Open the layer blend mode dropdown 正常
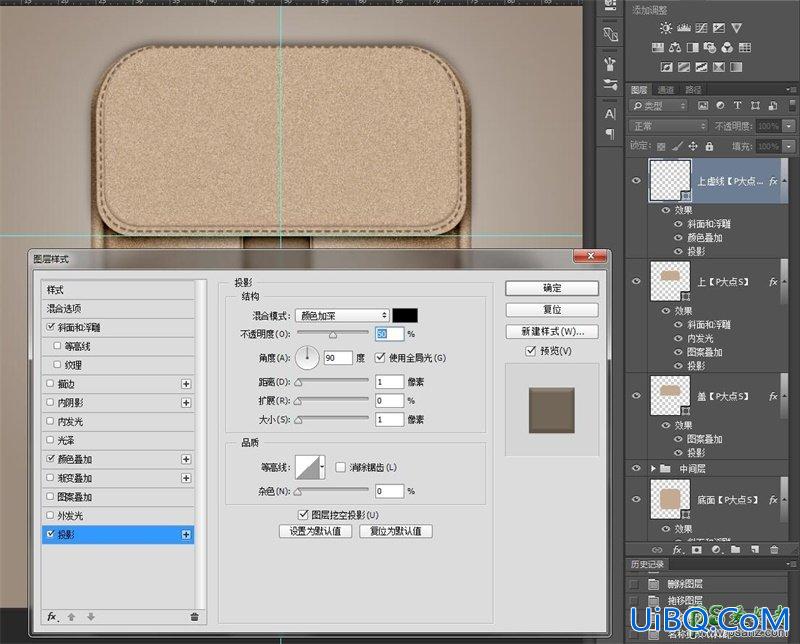 pyautogui.click(x=668, y=126)
